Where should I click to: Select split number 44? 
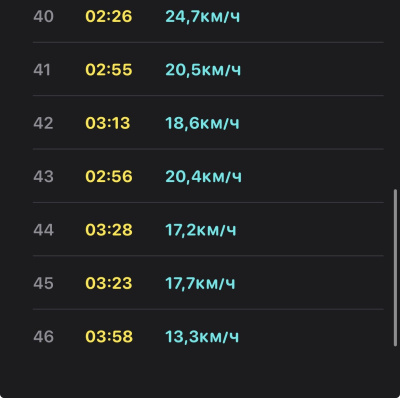click(x=43, y=230)
